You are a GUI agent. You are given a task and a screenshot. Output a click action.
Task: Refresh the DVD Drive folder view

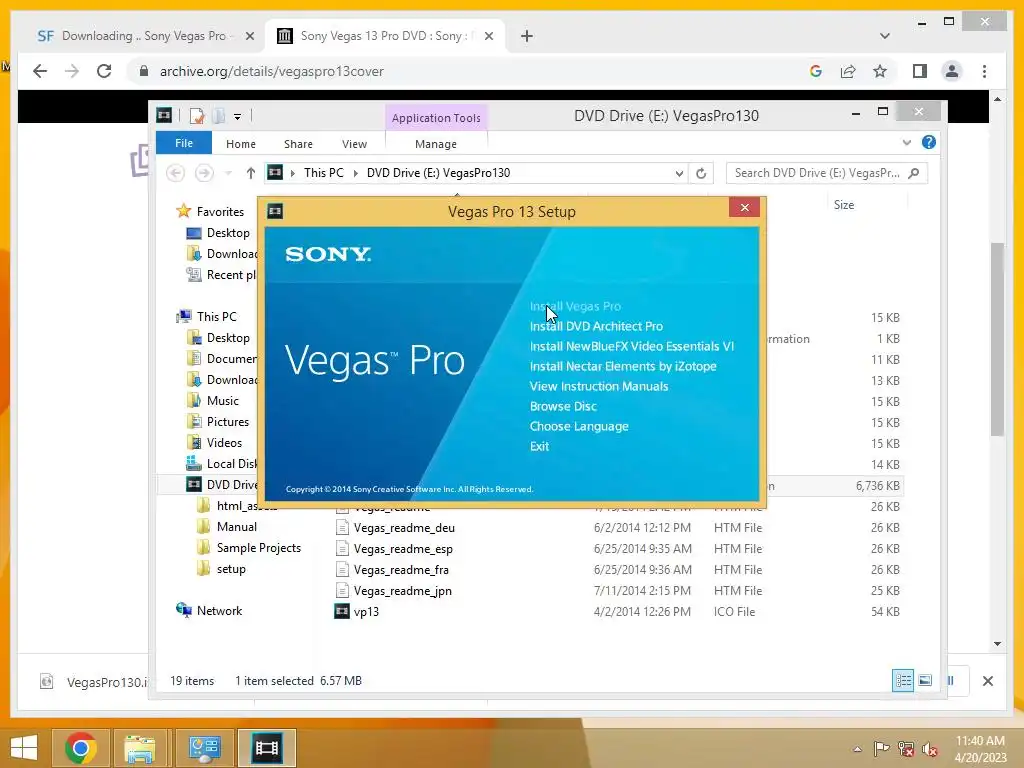point(701,173)
